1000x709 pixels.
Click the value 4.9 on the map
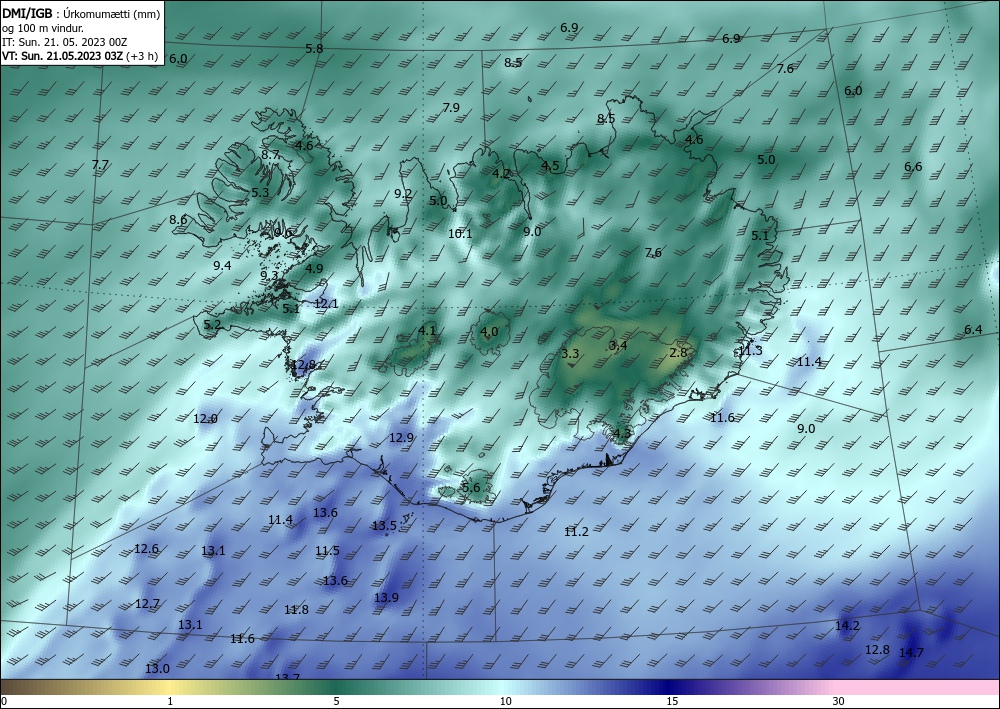[314, 268]
